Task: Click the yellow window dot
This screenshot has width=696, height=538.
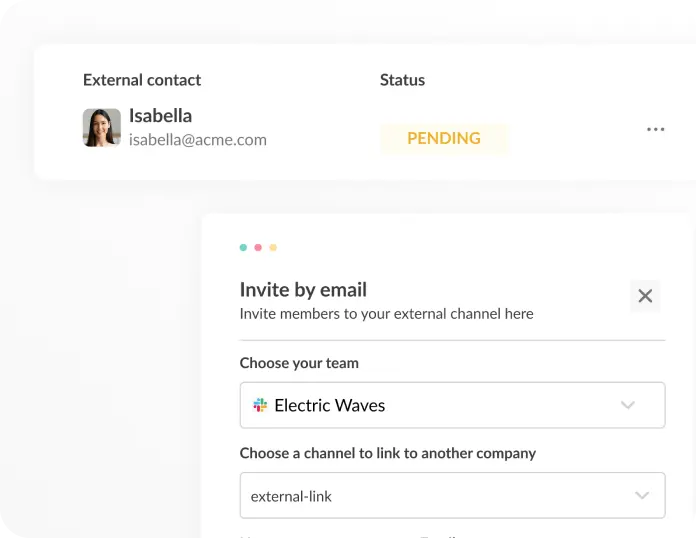Action: click(273, 247)
